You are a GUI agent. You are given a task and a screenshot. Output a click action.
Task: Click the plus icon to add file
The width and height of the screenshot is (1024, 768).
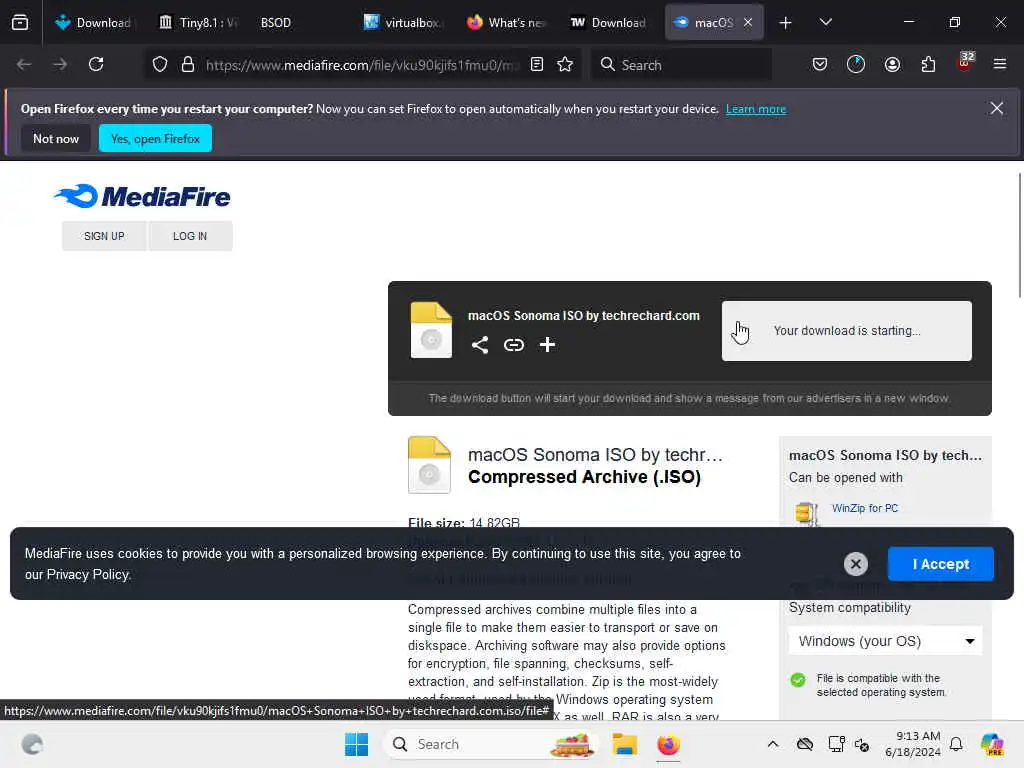[547, 345]
